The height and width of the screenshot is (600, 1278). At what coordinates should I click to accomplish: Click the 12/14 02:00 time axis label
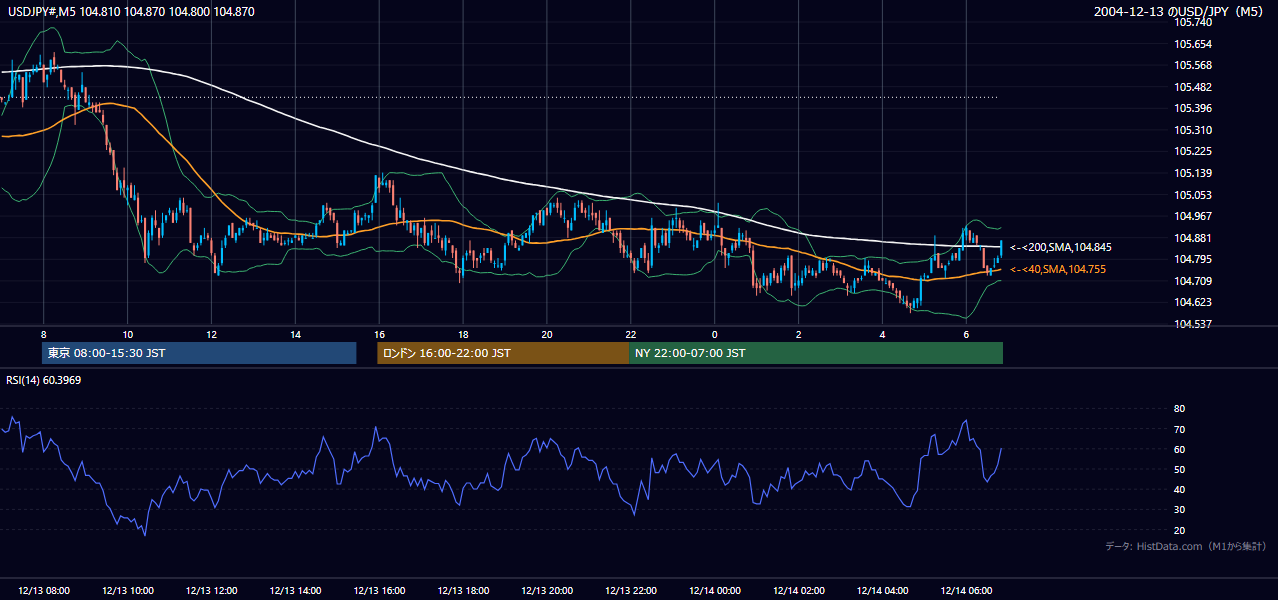(x=799, y=591)
